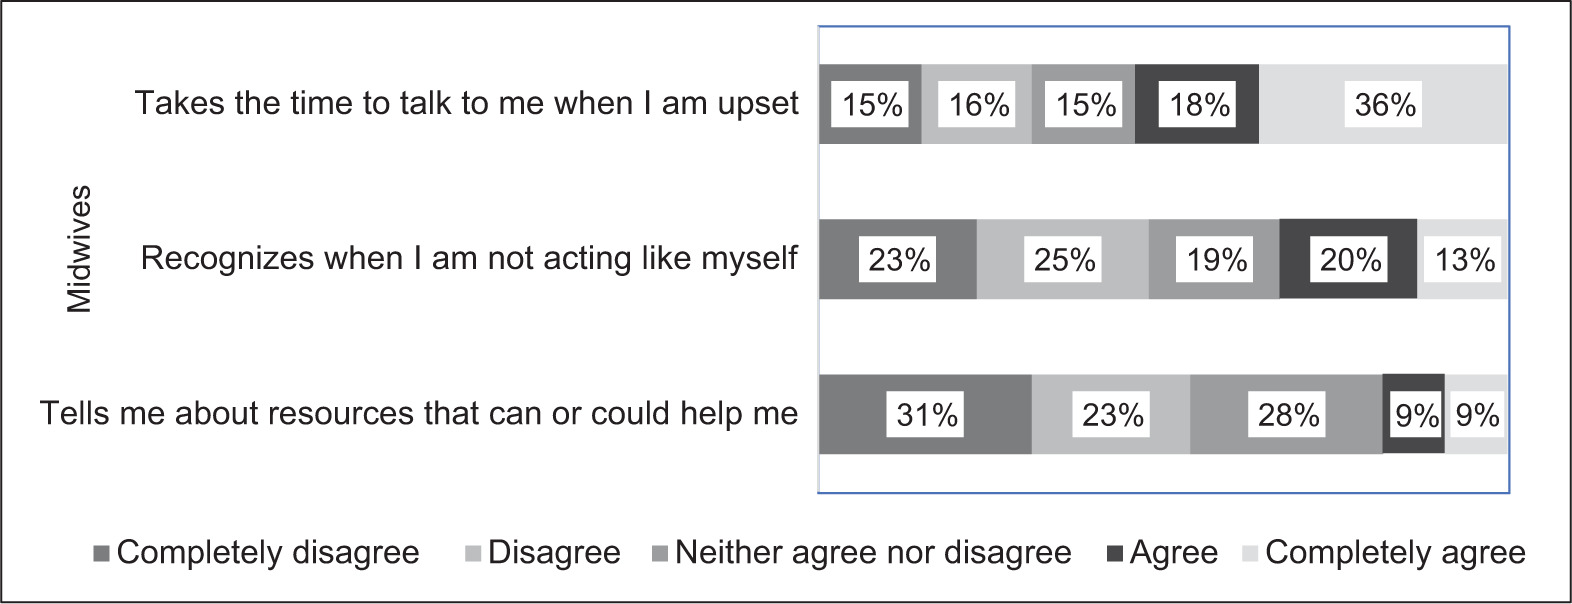Click the 28% data label in the bottom bar
1572x604 pixels.
pyautogui.click(x=1287, y=414)
